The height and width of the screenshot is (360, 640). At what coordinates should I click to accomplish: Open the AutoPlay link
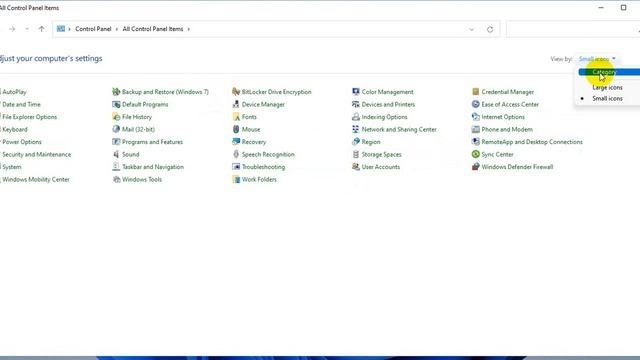[14, 92]
